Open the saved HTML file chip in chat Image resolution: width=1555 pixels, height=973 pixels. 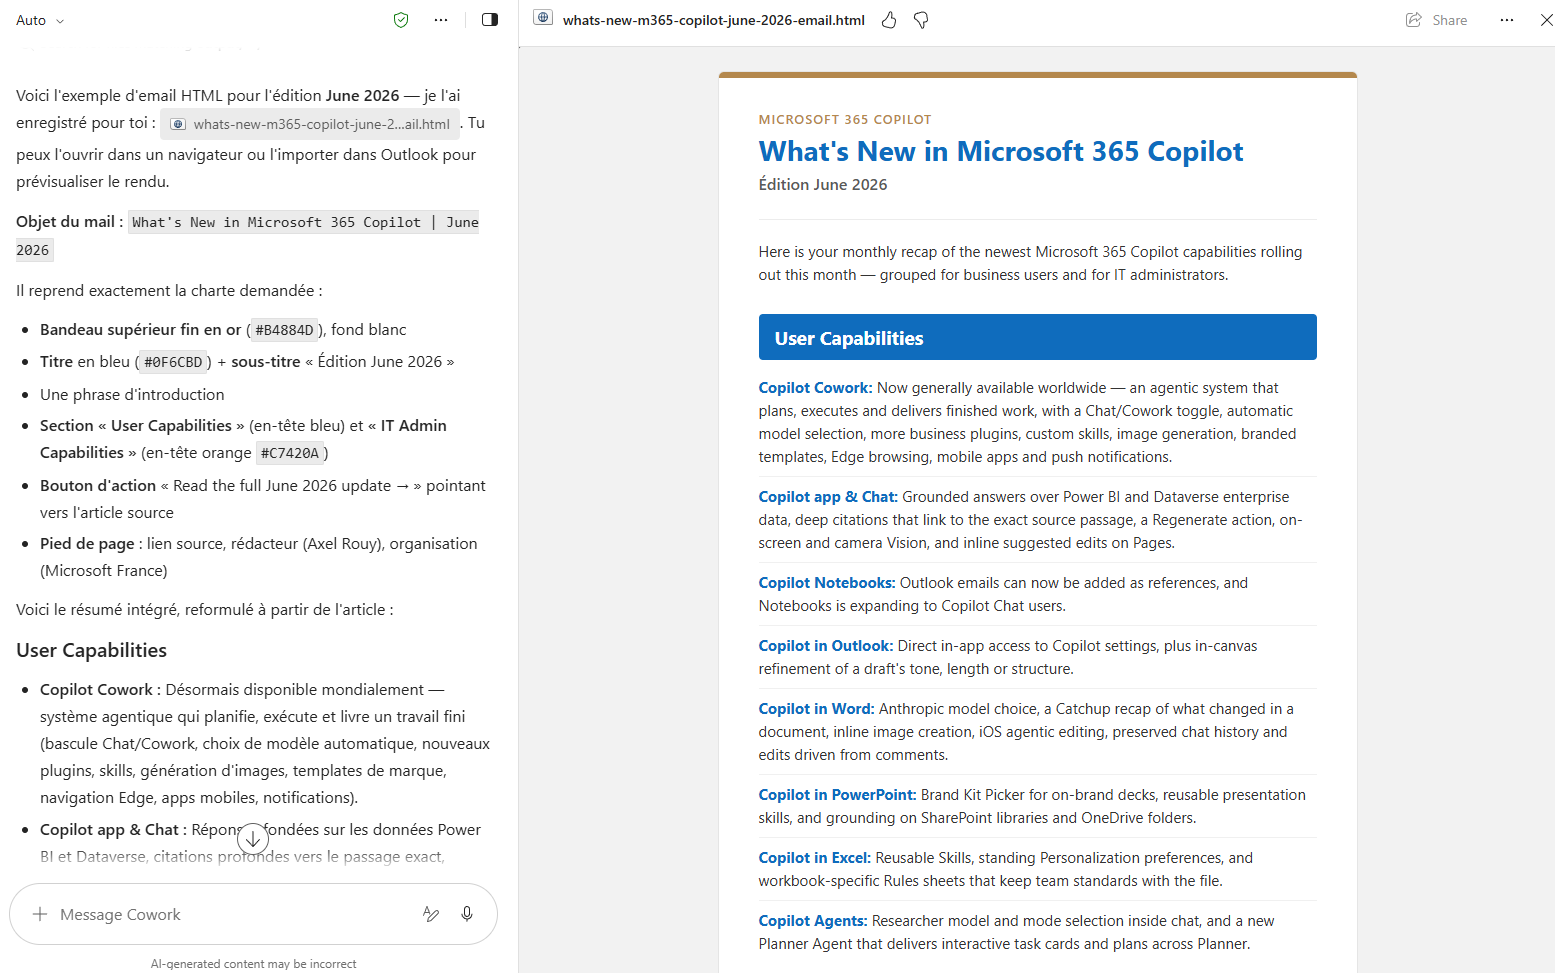point(310,124)
